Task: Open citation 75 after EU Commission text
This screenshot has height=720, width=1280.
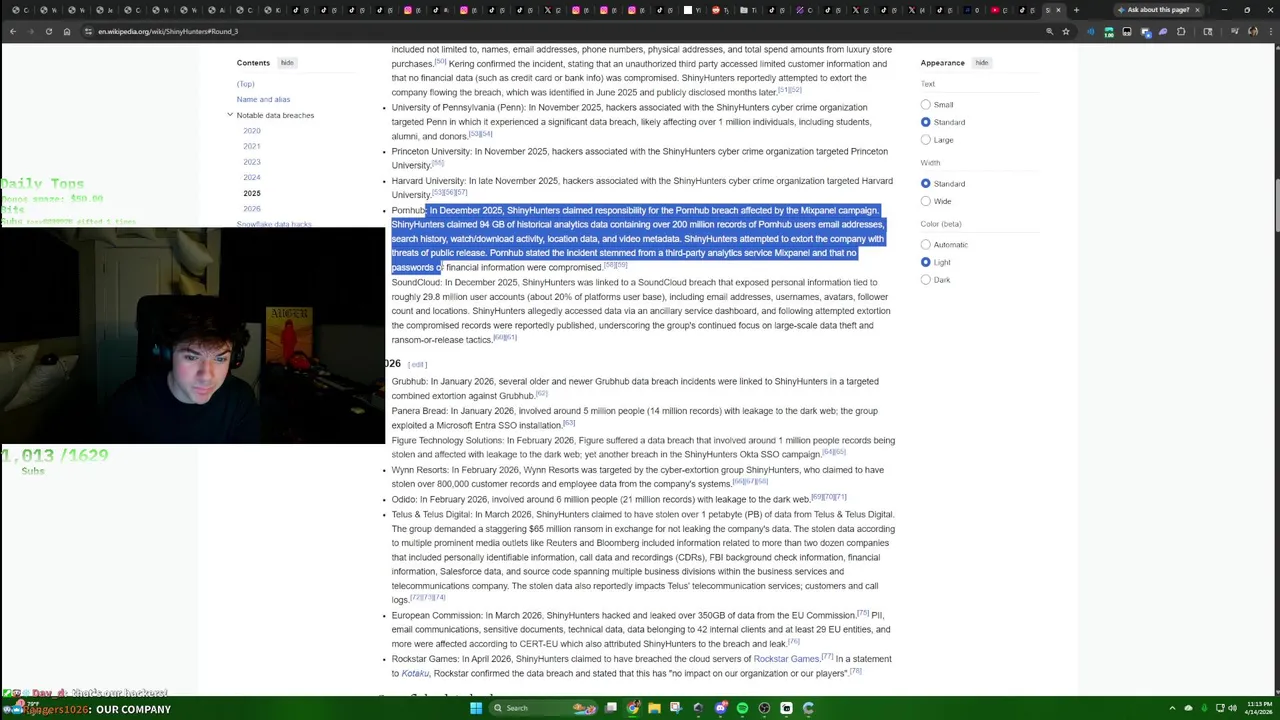Action: coord(863,613)
